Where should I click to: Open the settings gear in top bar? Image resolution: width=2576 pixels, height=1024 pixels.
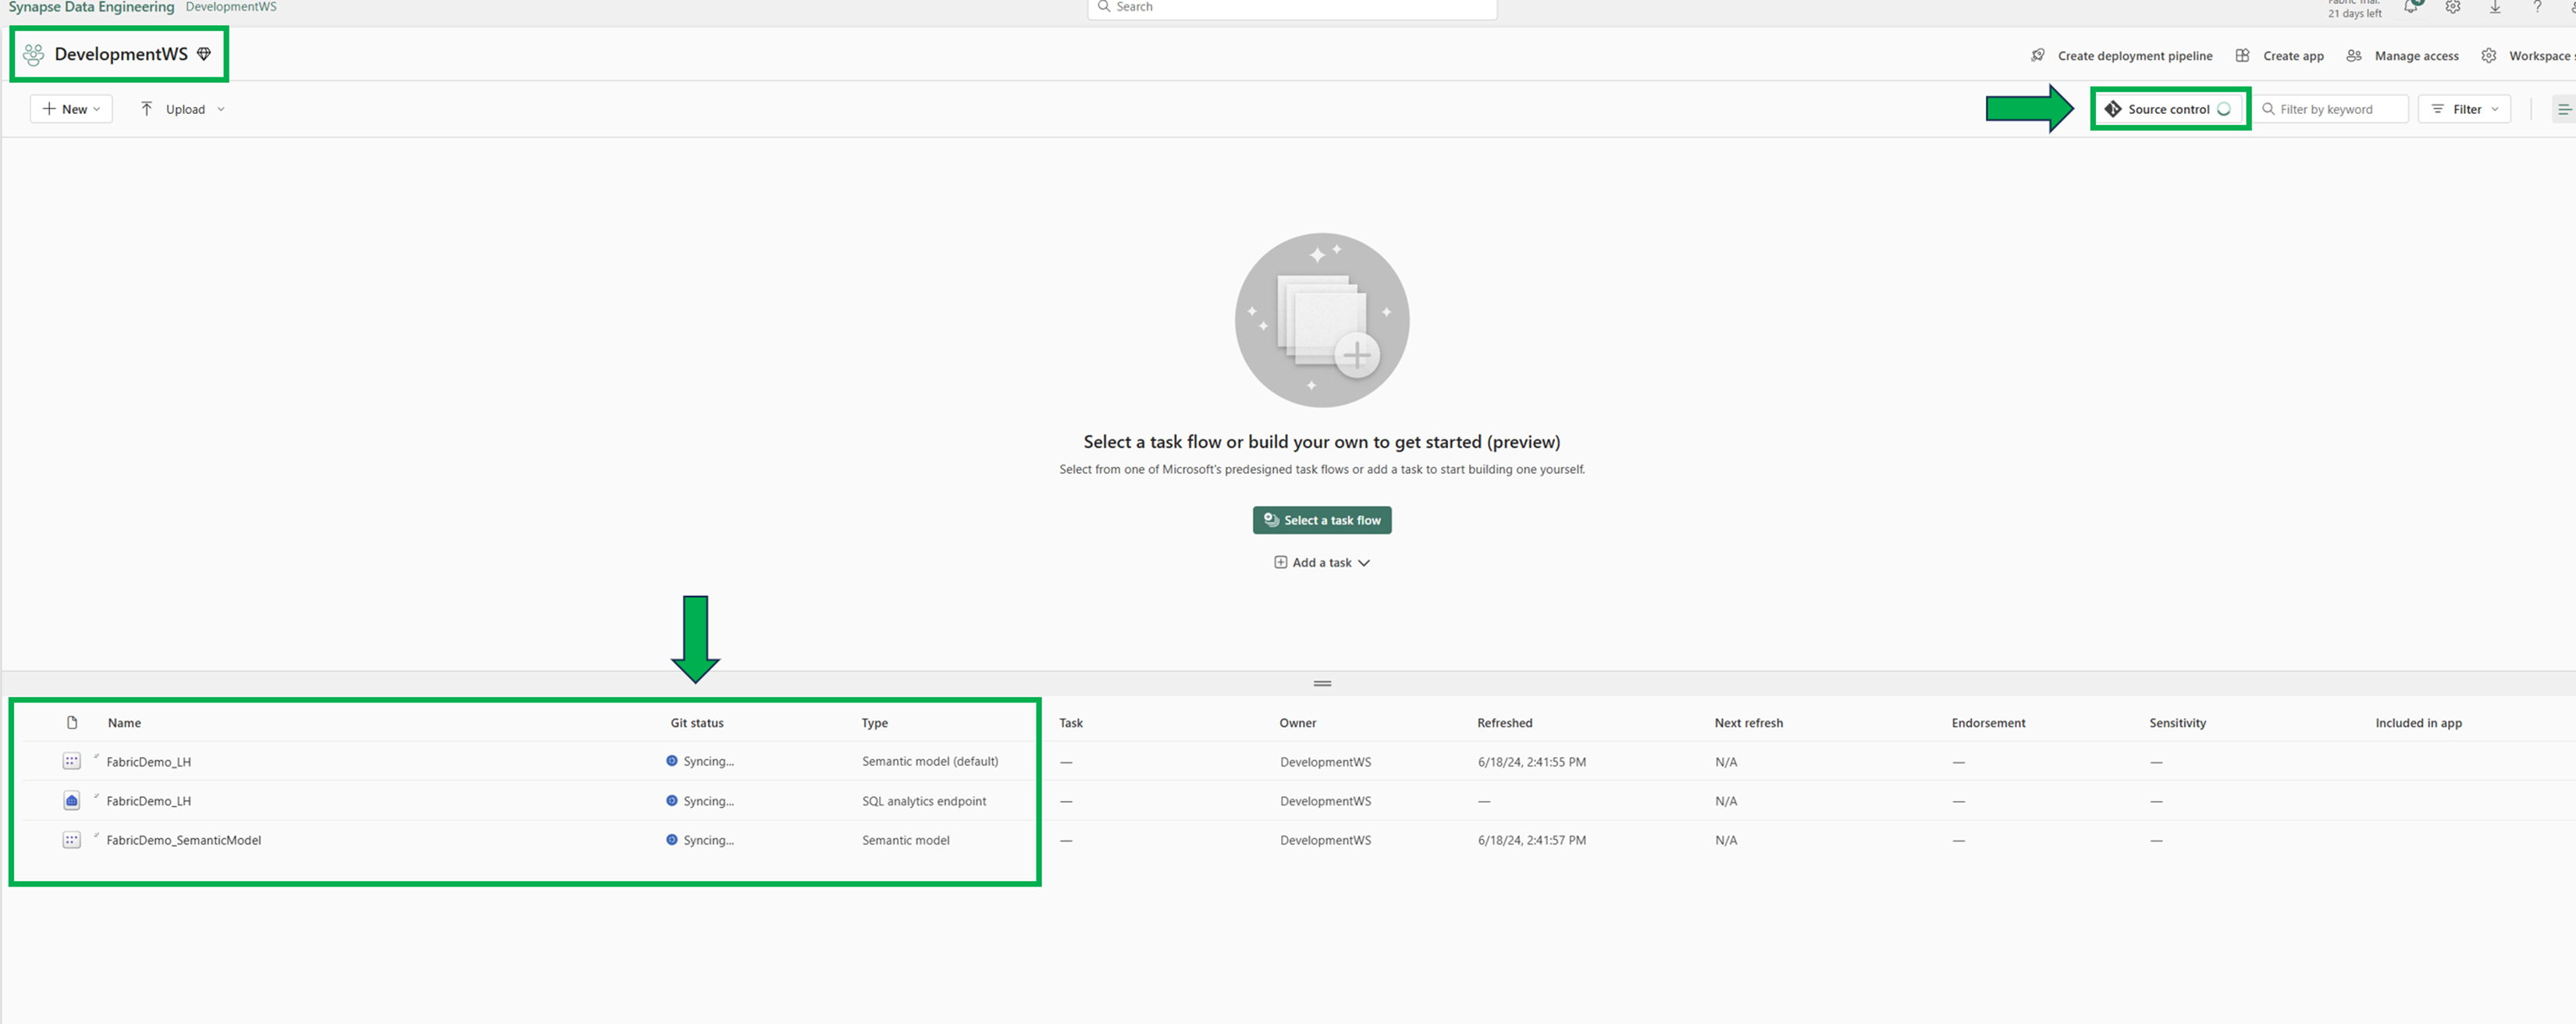(2453, 7)
